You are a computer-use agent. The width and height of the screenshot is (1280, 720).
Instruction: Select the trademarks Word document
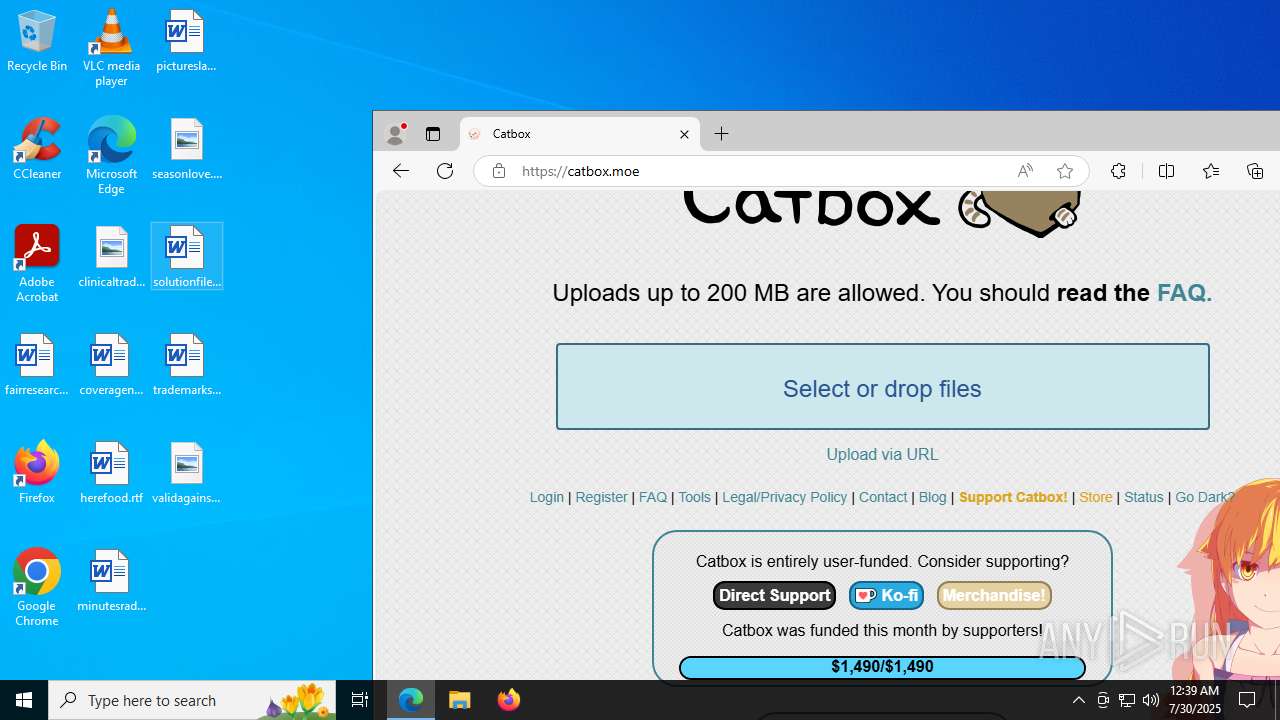point(186,365)
